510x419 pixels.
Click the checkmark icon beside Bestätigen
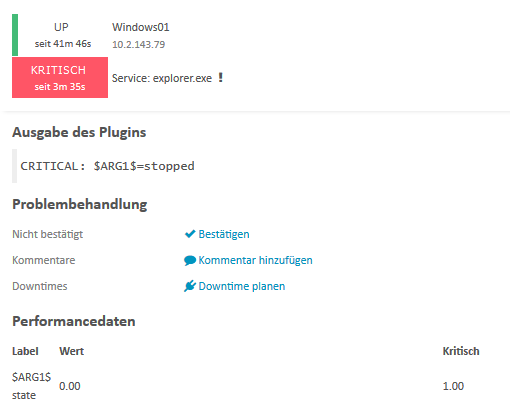[x=190, y=234]
